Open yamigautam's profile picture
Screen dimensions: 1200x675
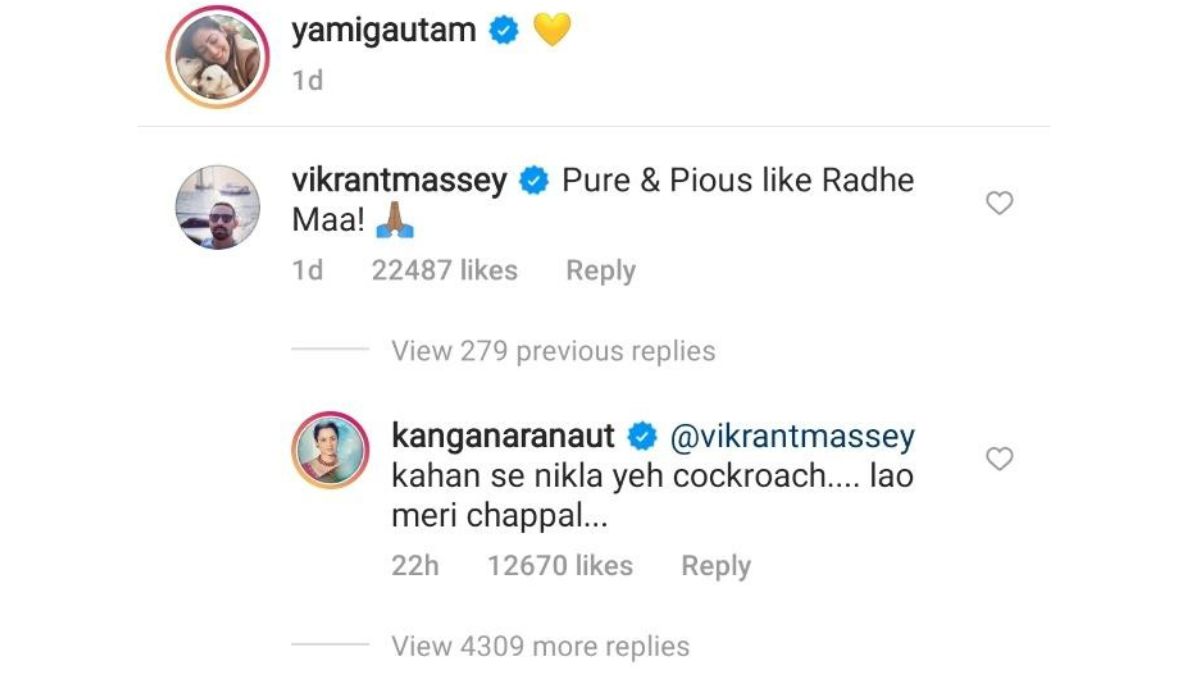click(x=218, y=56)
